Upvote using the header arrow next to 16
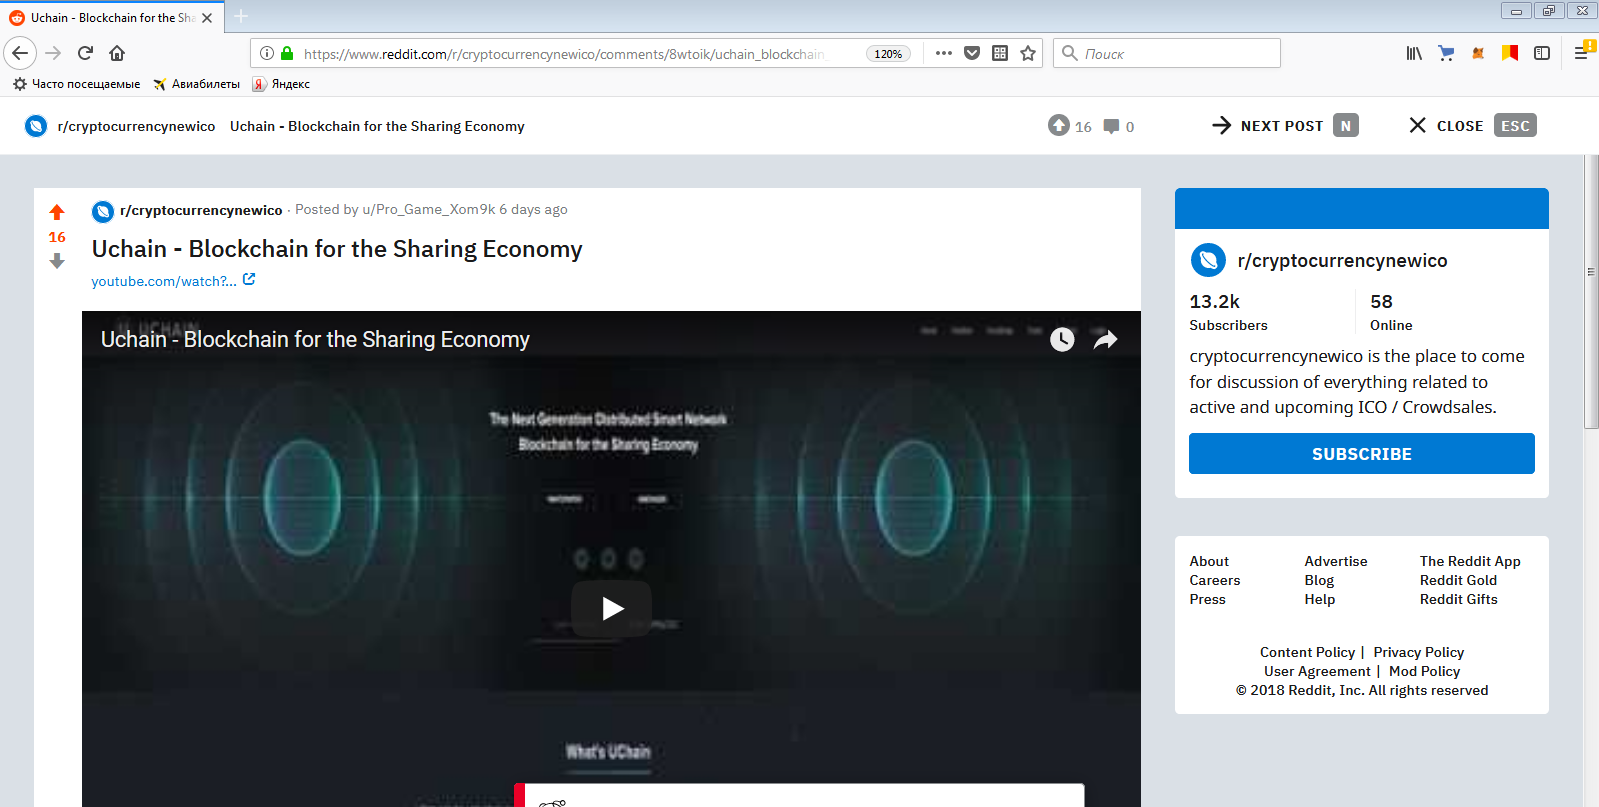 tap(1059, 125)
